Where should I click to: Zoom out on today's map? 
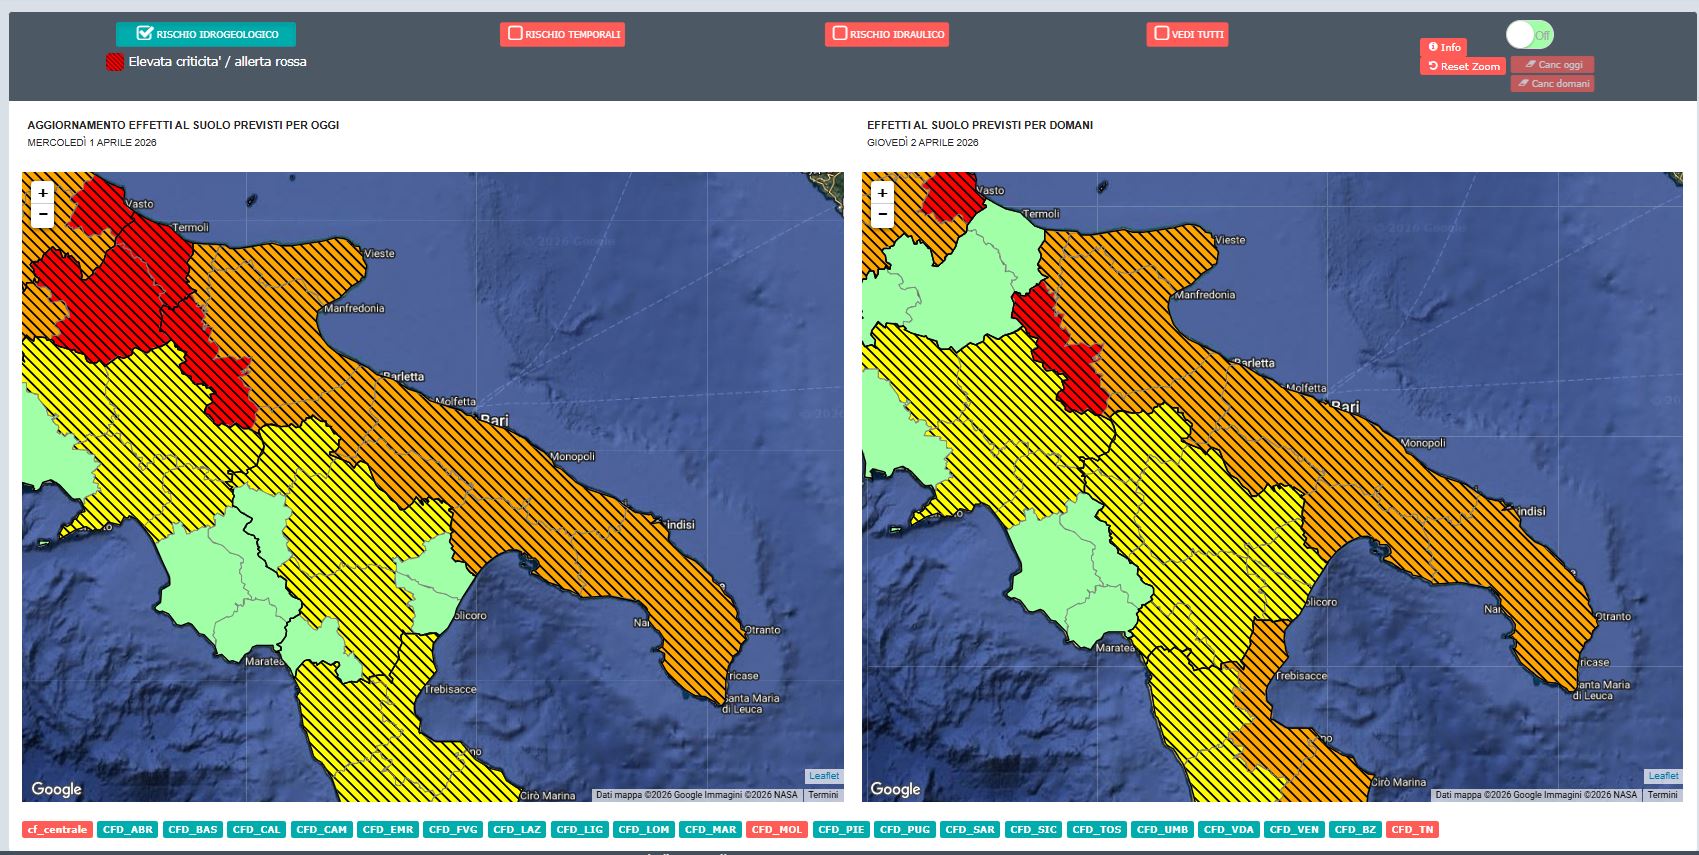tap(43, 214)
